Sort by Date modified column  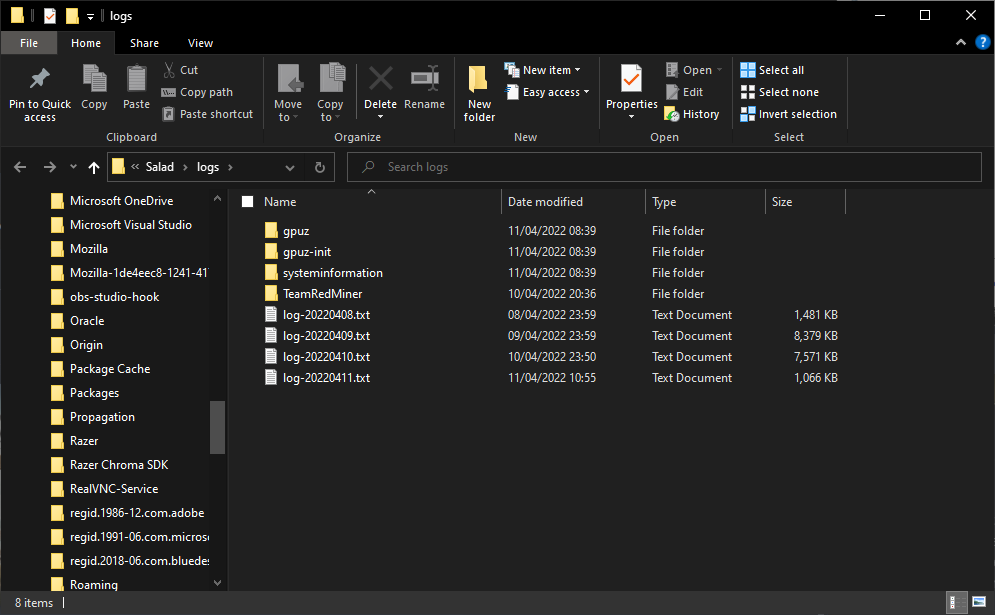point(573,202)
